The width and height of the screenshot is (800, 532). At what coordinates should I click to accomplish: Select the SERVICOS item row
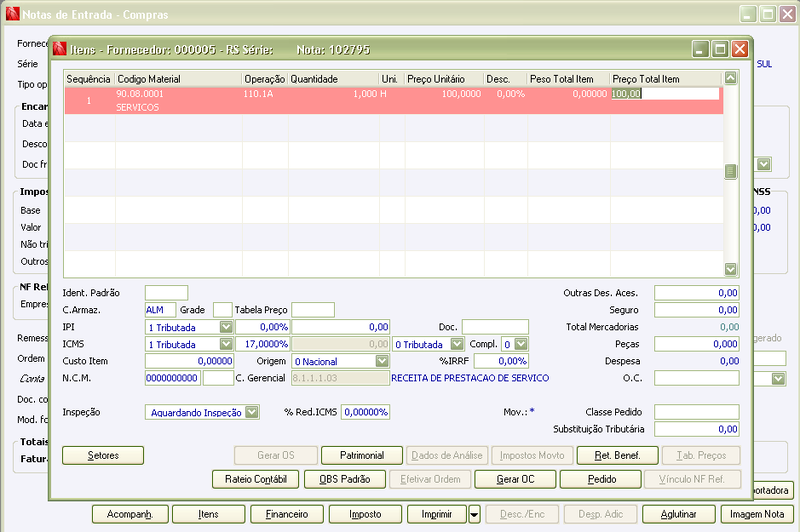(394, 100)
